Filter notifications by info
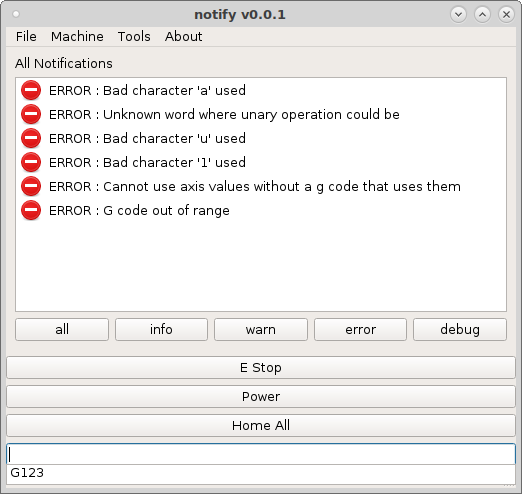This screenshot has height=494, width=522. point(161,329)
